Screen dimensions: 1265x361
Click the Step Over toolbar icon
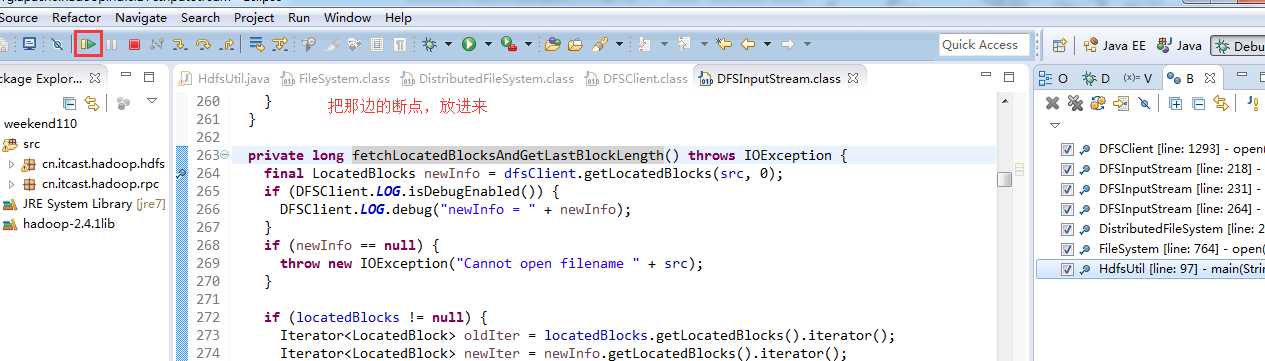(203, 44)
